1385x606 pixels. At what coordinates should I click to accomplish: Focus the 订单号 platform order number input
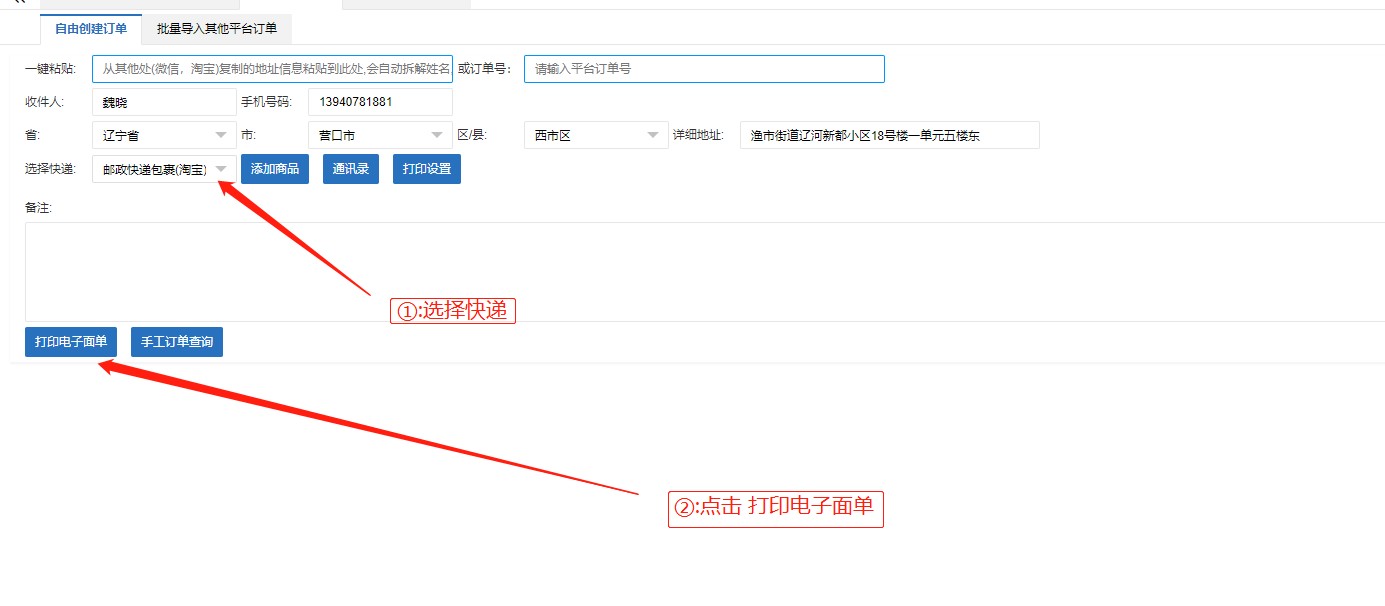click(704, 69)
